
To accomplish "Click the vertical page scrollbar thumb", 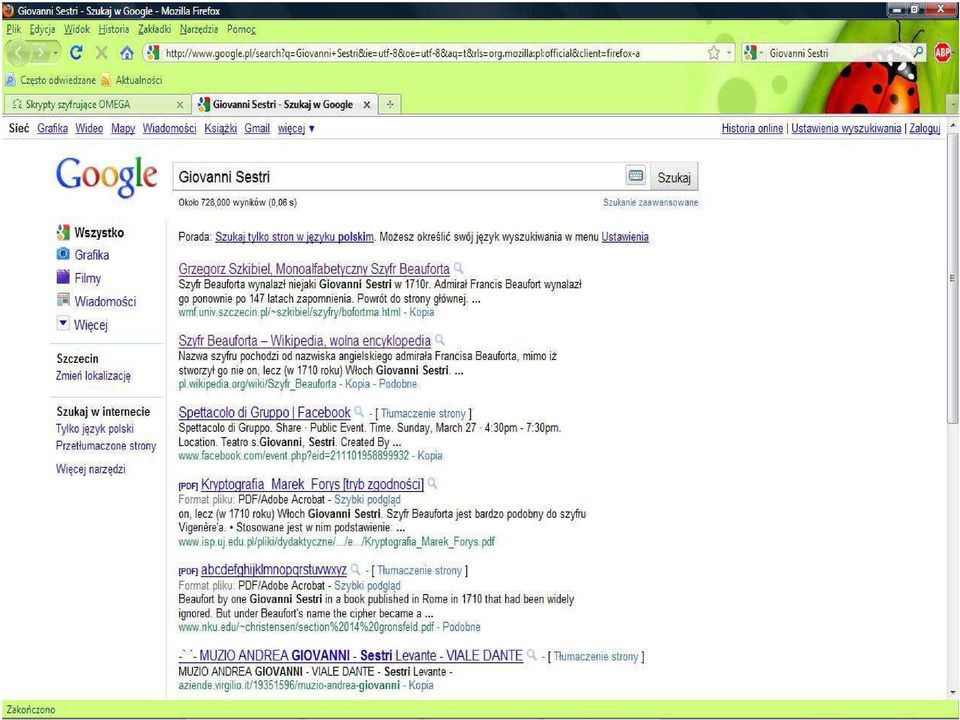I will pyautogui.click(x=952, y=278).
